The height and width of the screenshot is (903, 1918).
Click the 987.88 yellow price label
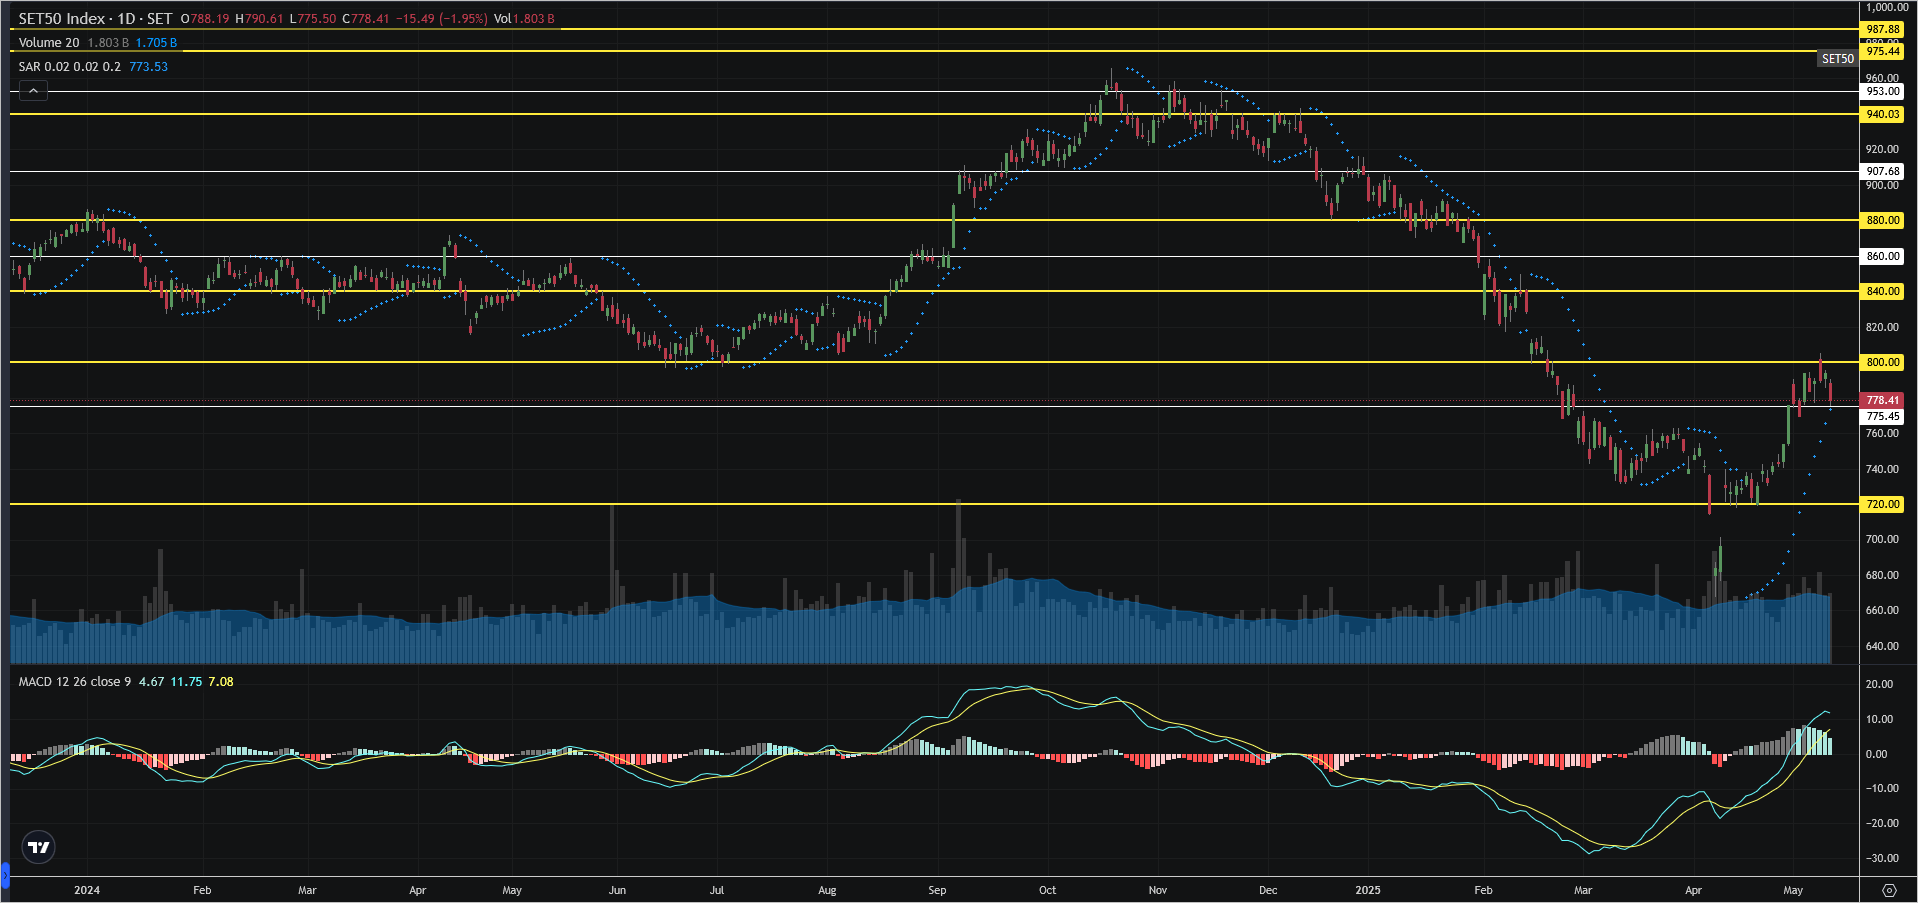point(1883,30)
